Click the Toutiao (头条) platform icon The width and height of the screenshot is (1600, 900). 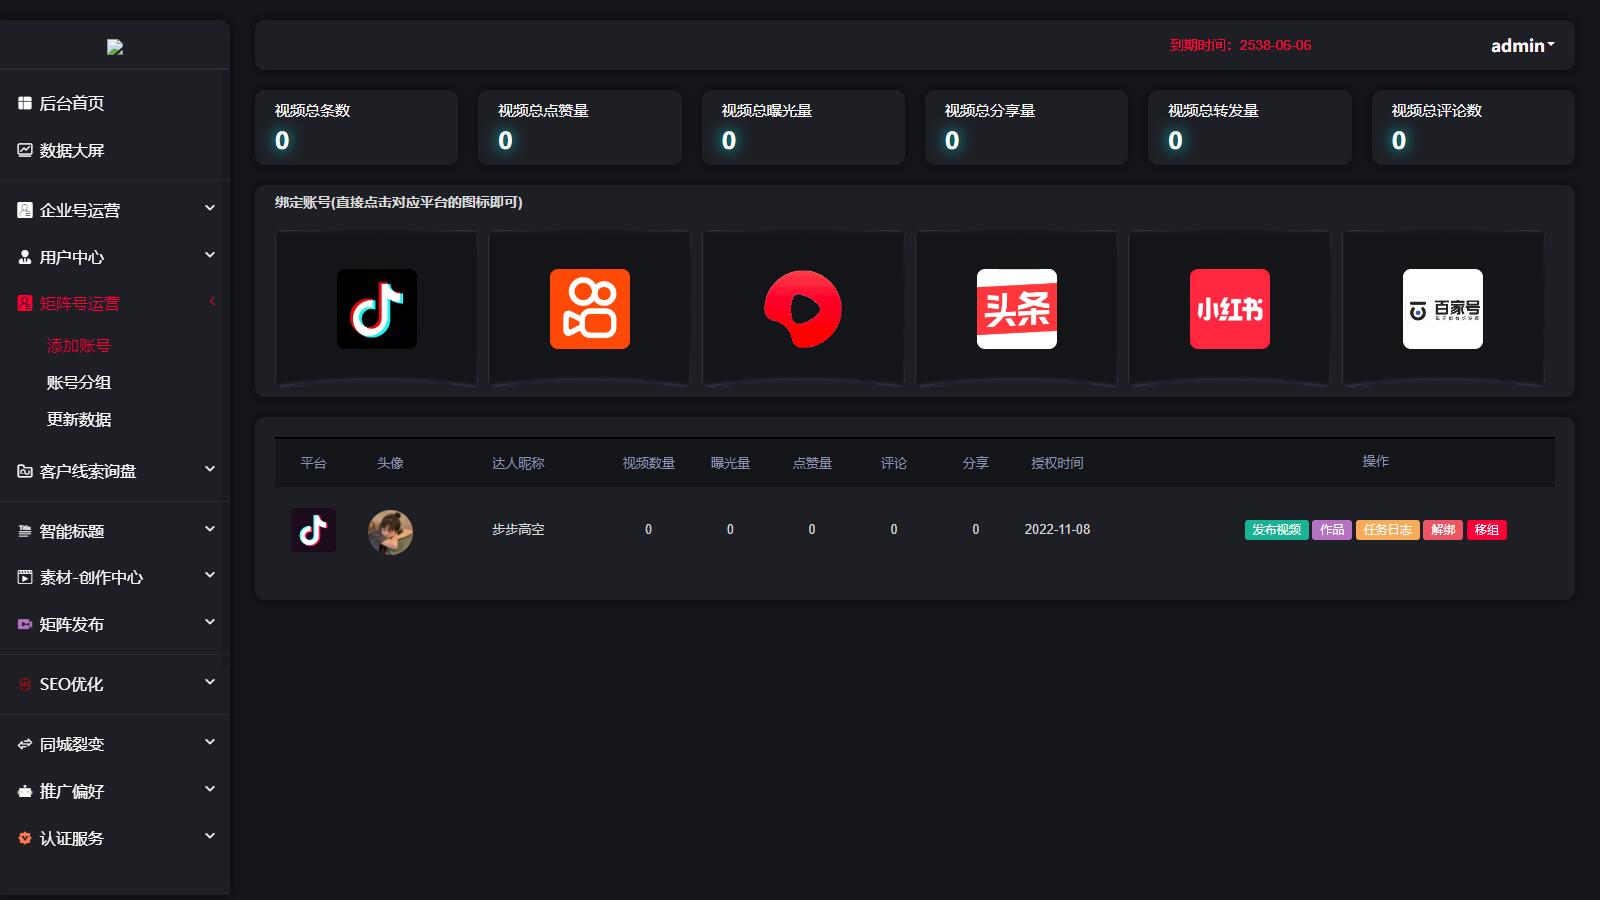point(1017,309)
